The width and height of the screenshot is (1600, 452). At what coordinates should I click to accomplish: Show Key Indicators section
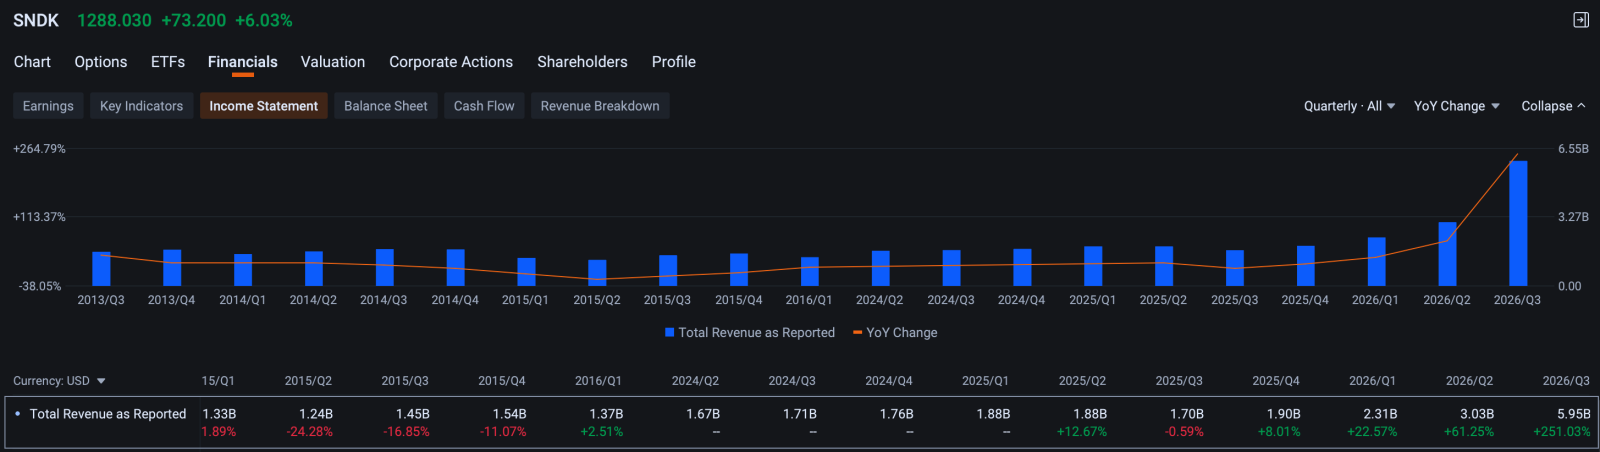click(141, 106)
